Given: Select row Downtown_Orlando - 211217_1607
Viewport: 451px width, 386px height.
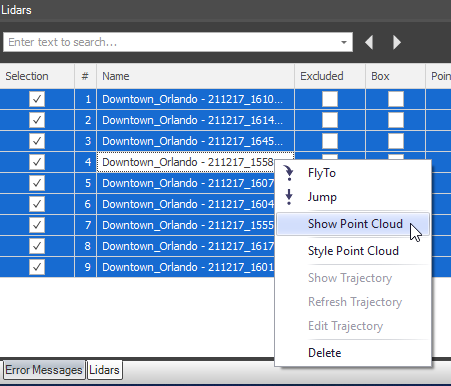Looking at the screenshot, I should click(187, 183).
